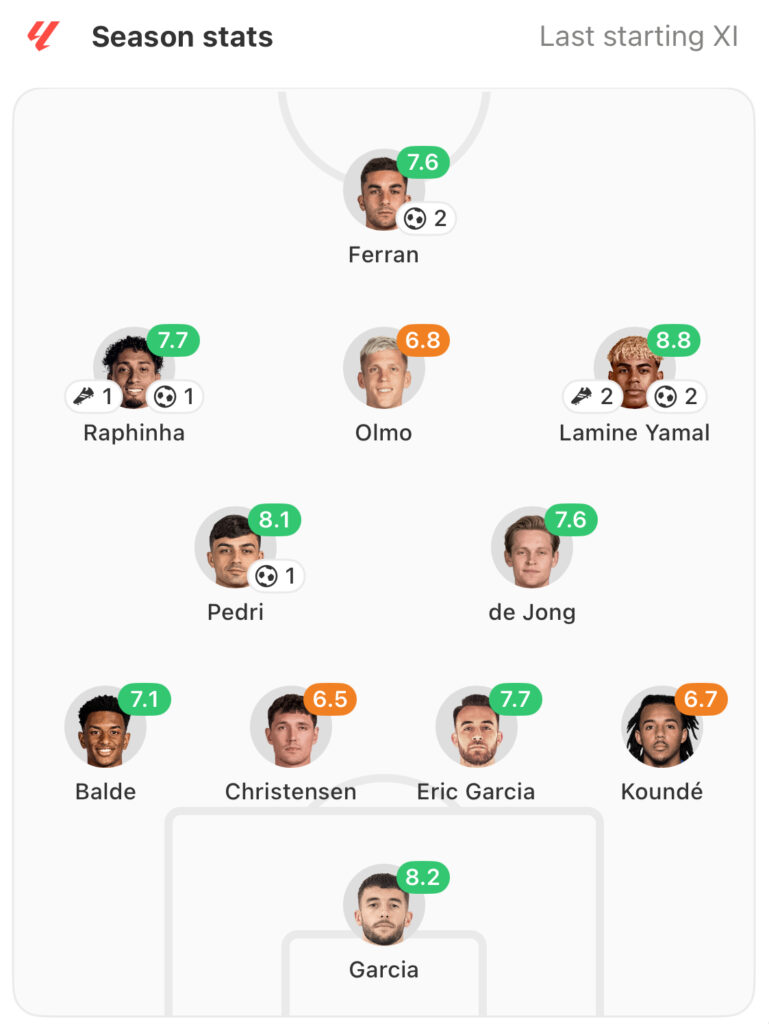Click the LaLiga logo icon

coord(43,36)
